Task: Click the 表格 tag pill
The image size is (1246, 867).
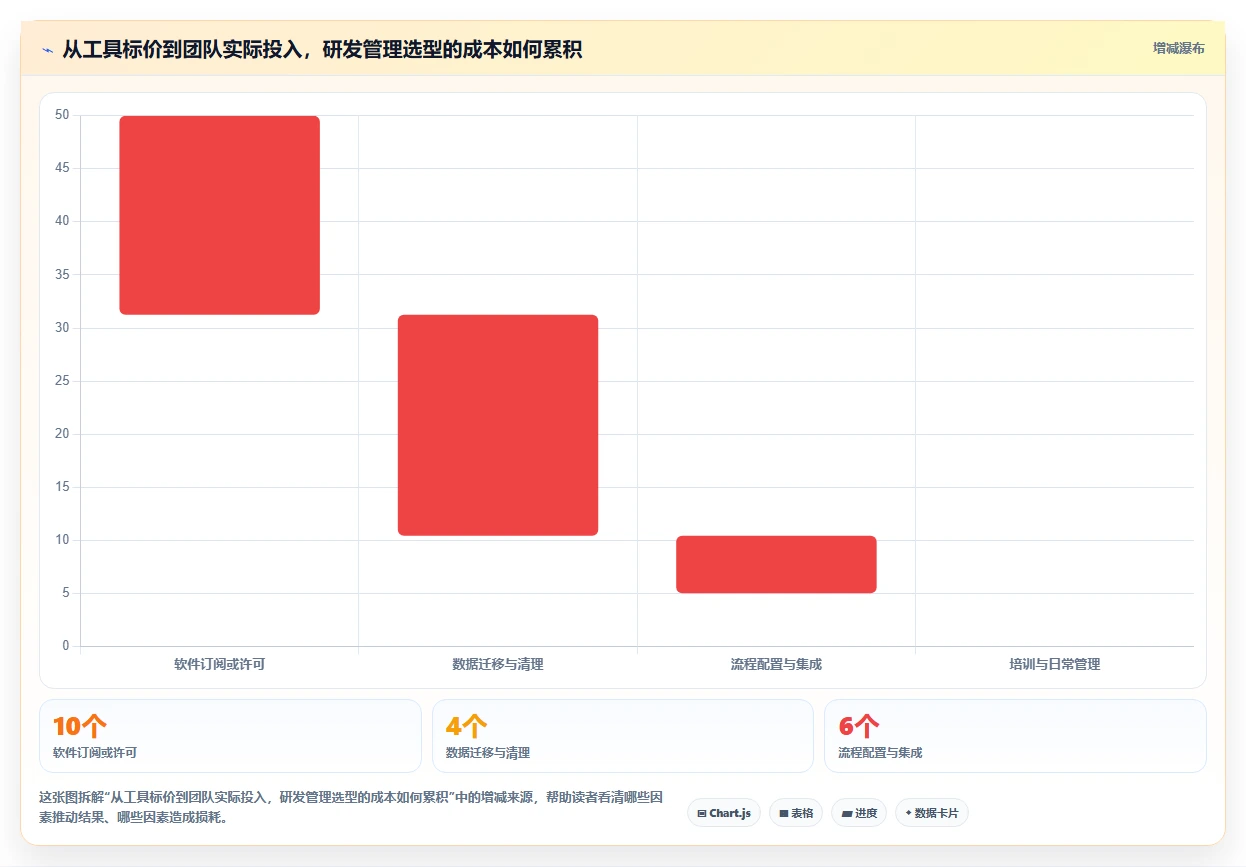Action: pyautogui.click(x=796, y=813)
